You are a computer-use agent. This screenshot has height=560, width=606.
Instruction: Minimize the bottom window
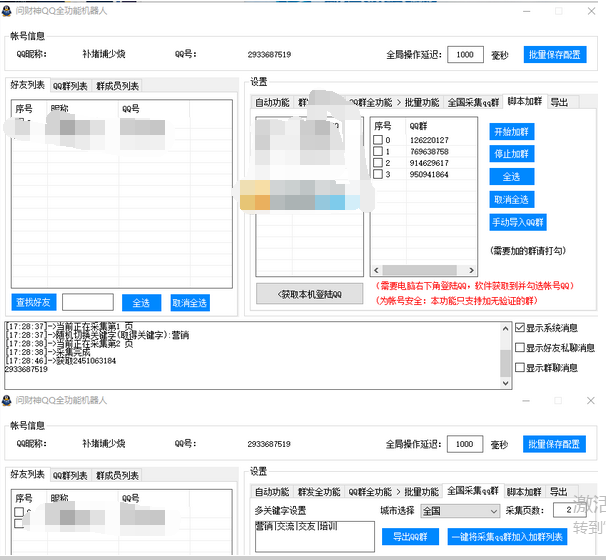[526, 401]
